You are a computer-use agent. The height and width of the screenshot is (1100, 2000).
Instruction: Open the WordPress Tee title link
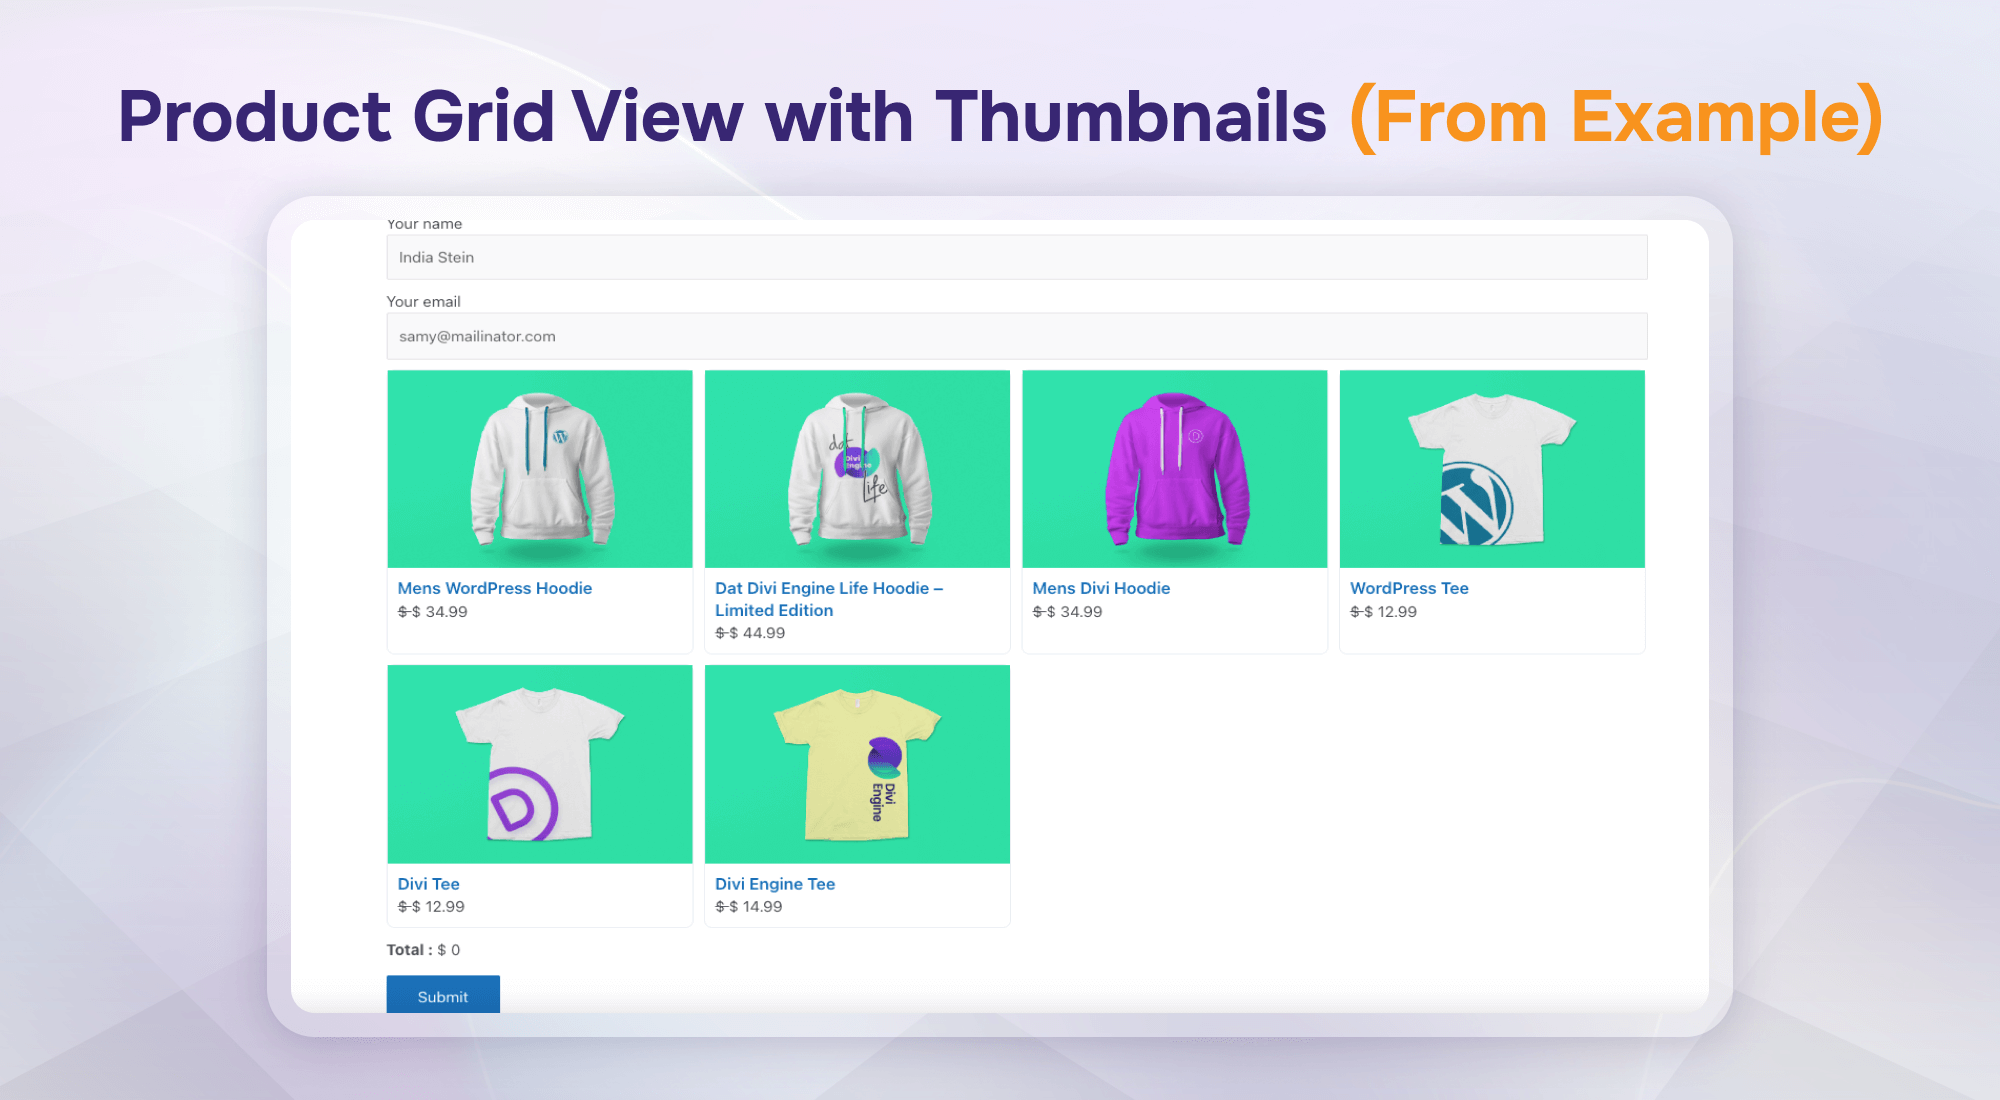1409,588
